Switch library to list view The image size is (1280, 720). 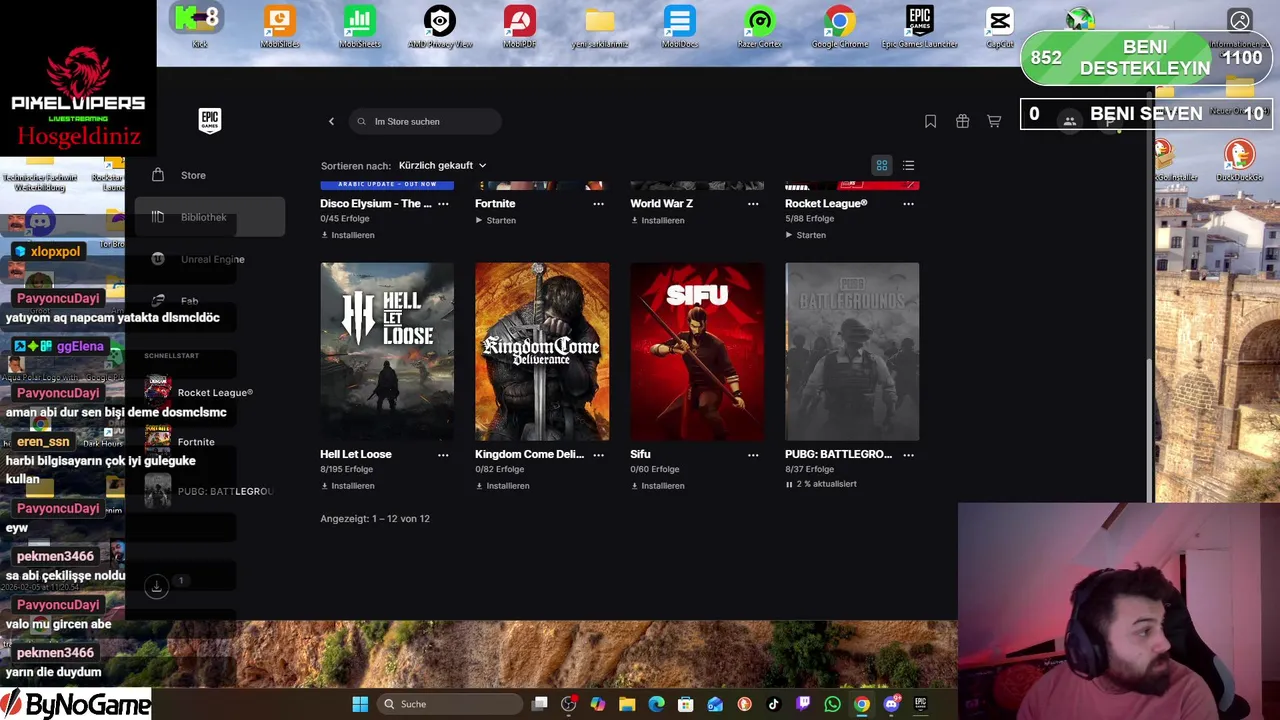tap(908, 165)
